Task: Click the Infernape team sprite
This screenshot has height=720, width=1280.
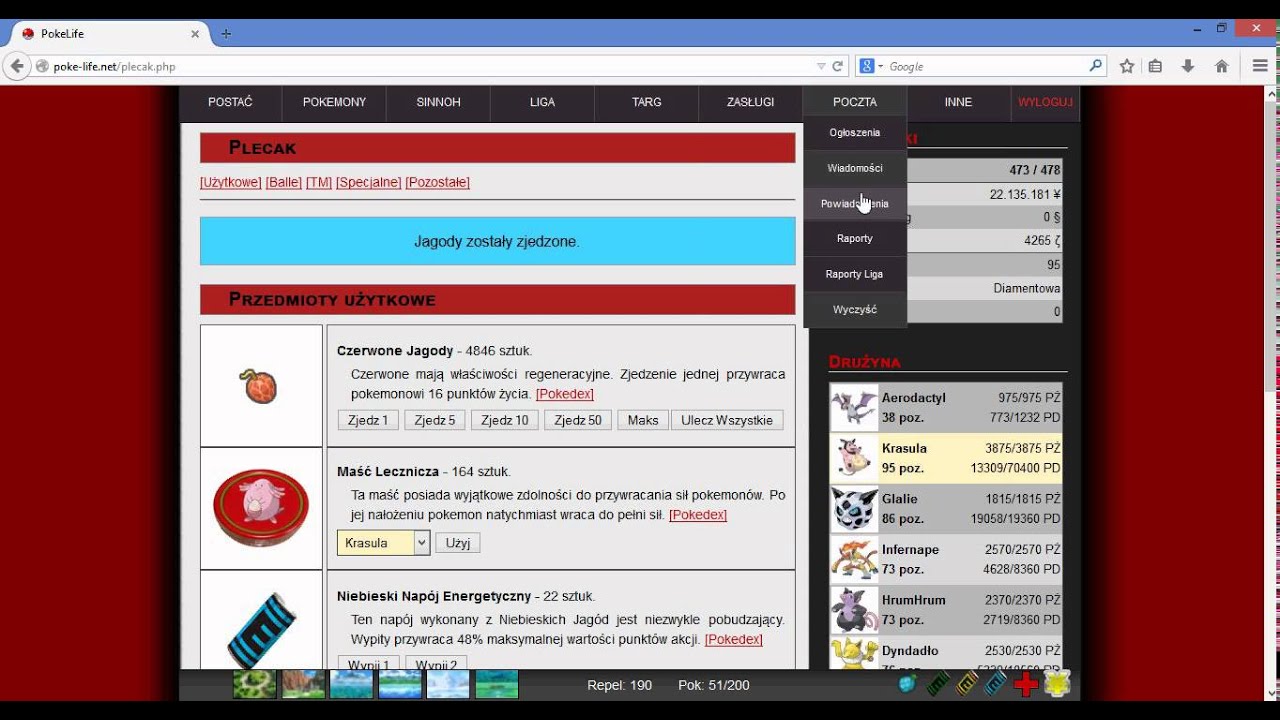Action: [x=855, y=560]
